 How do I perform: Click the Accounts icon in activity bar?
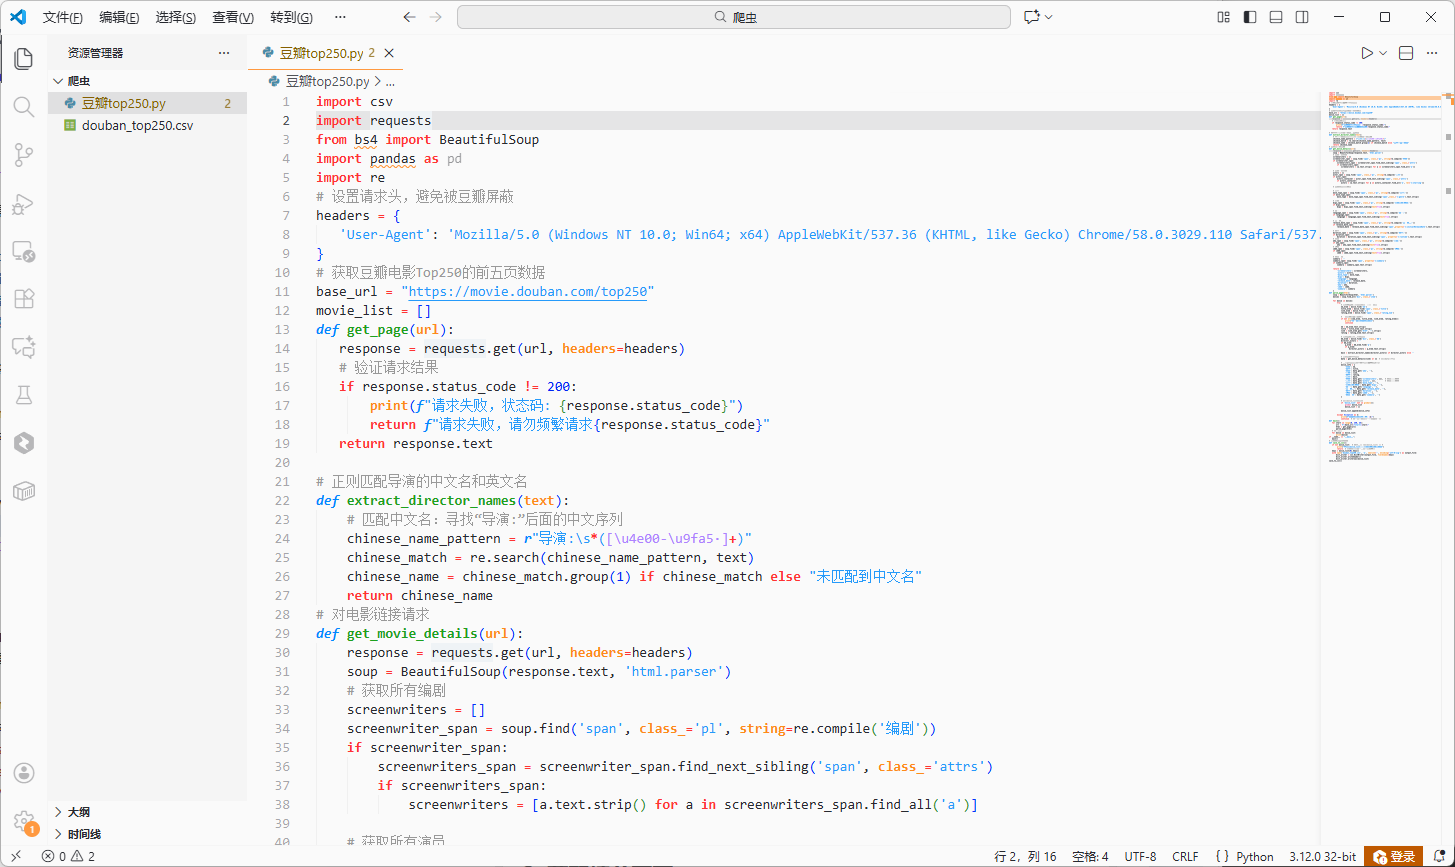coord(23,773)
